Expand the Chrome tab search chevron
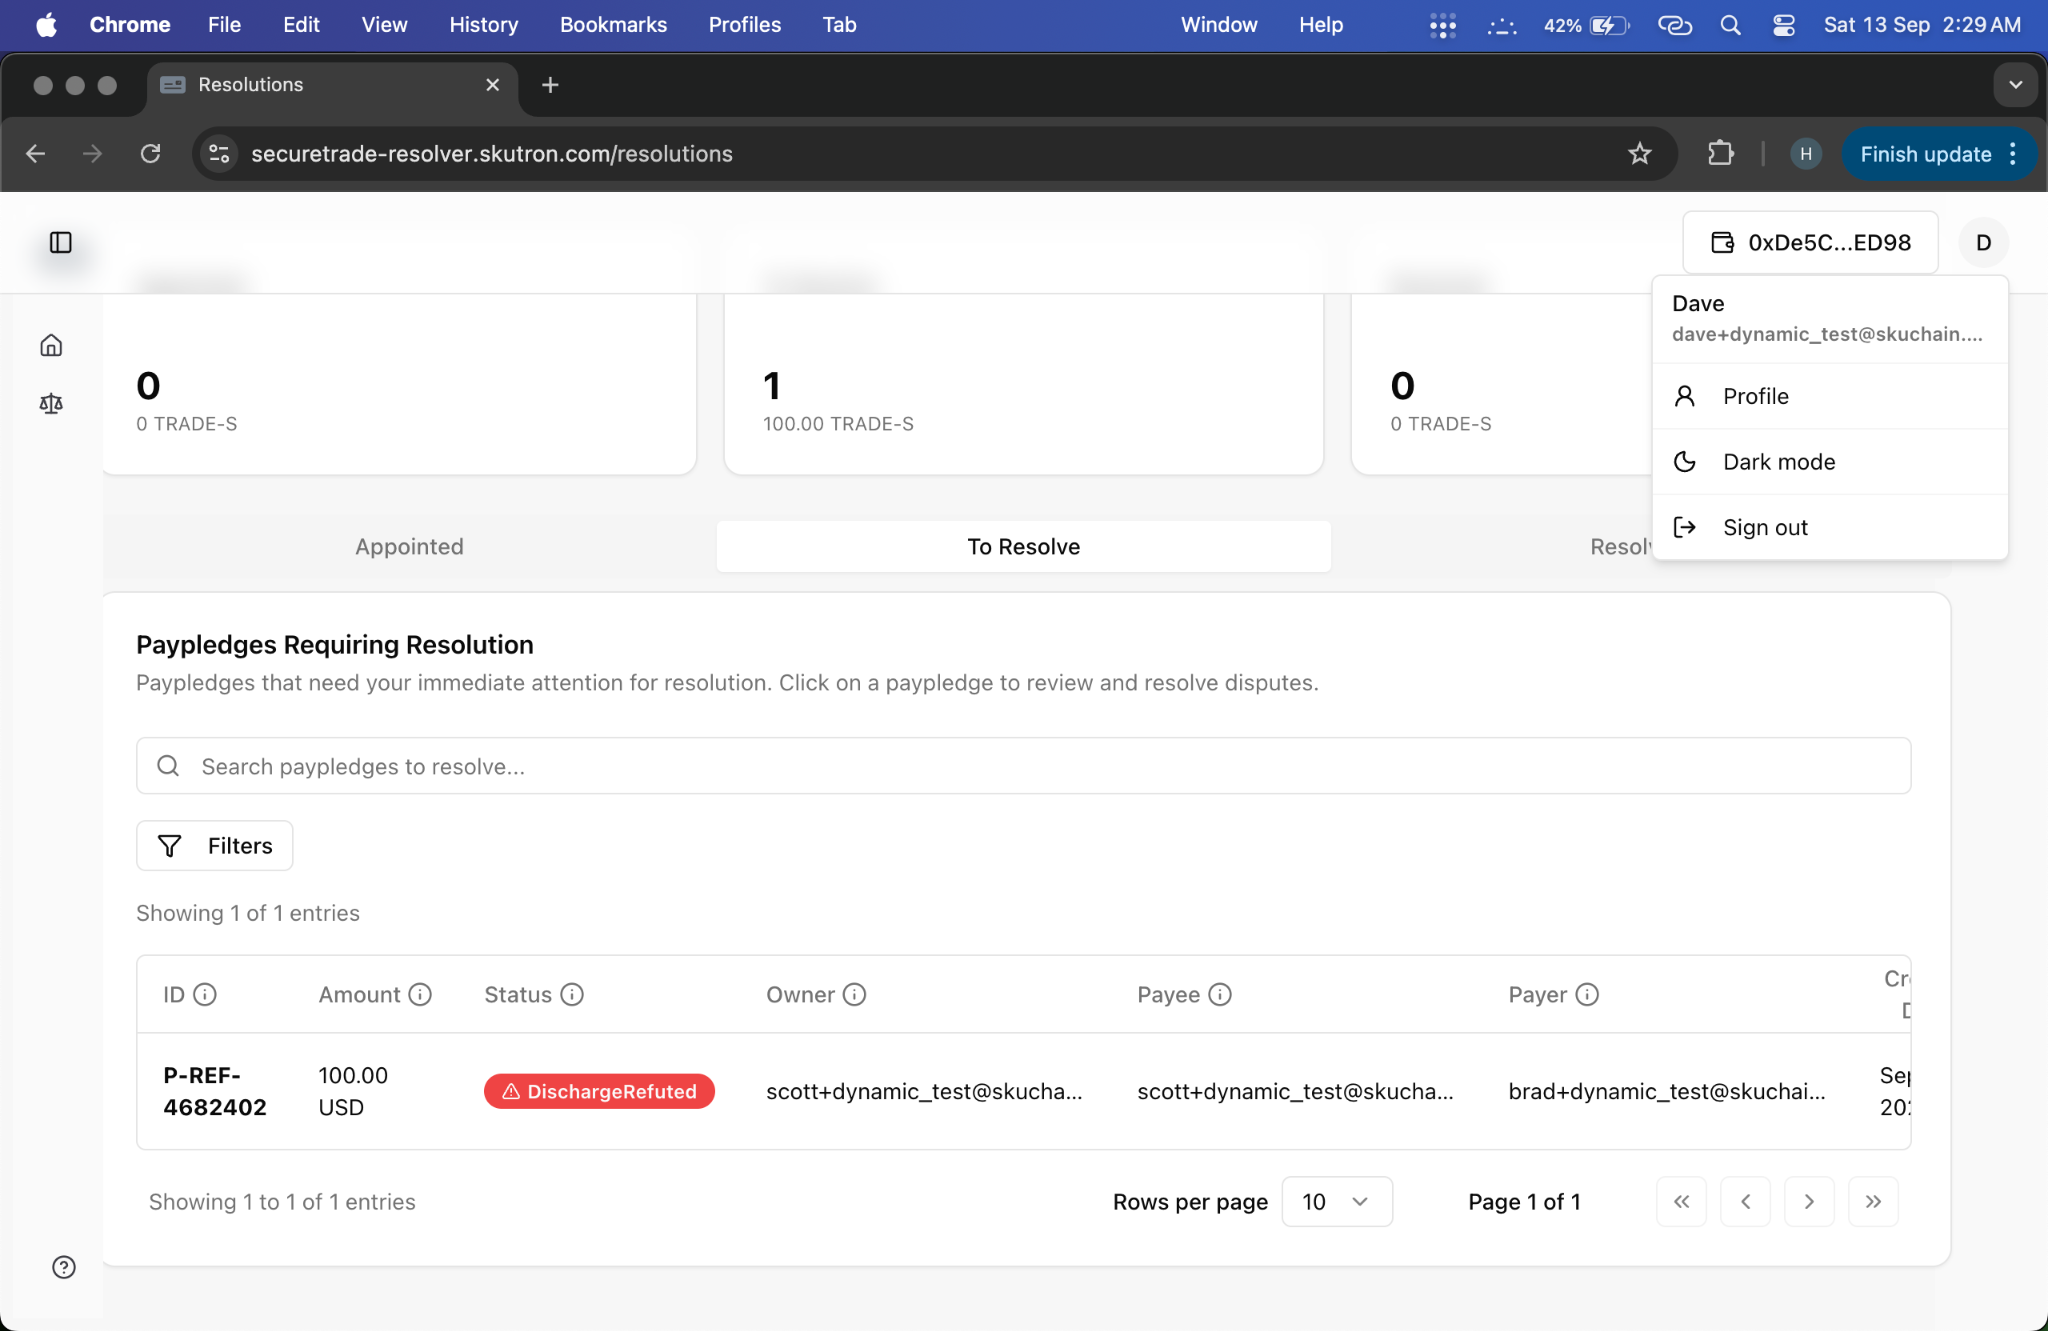 click(2015, 85)
